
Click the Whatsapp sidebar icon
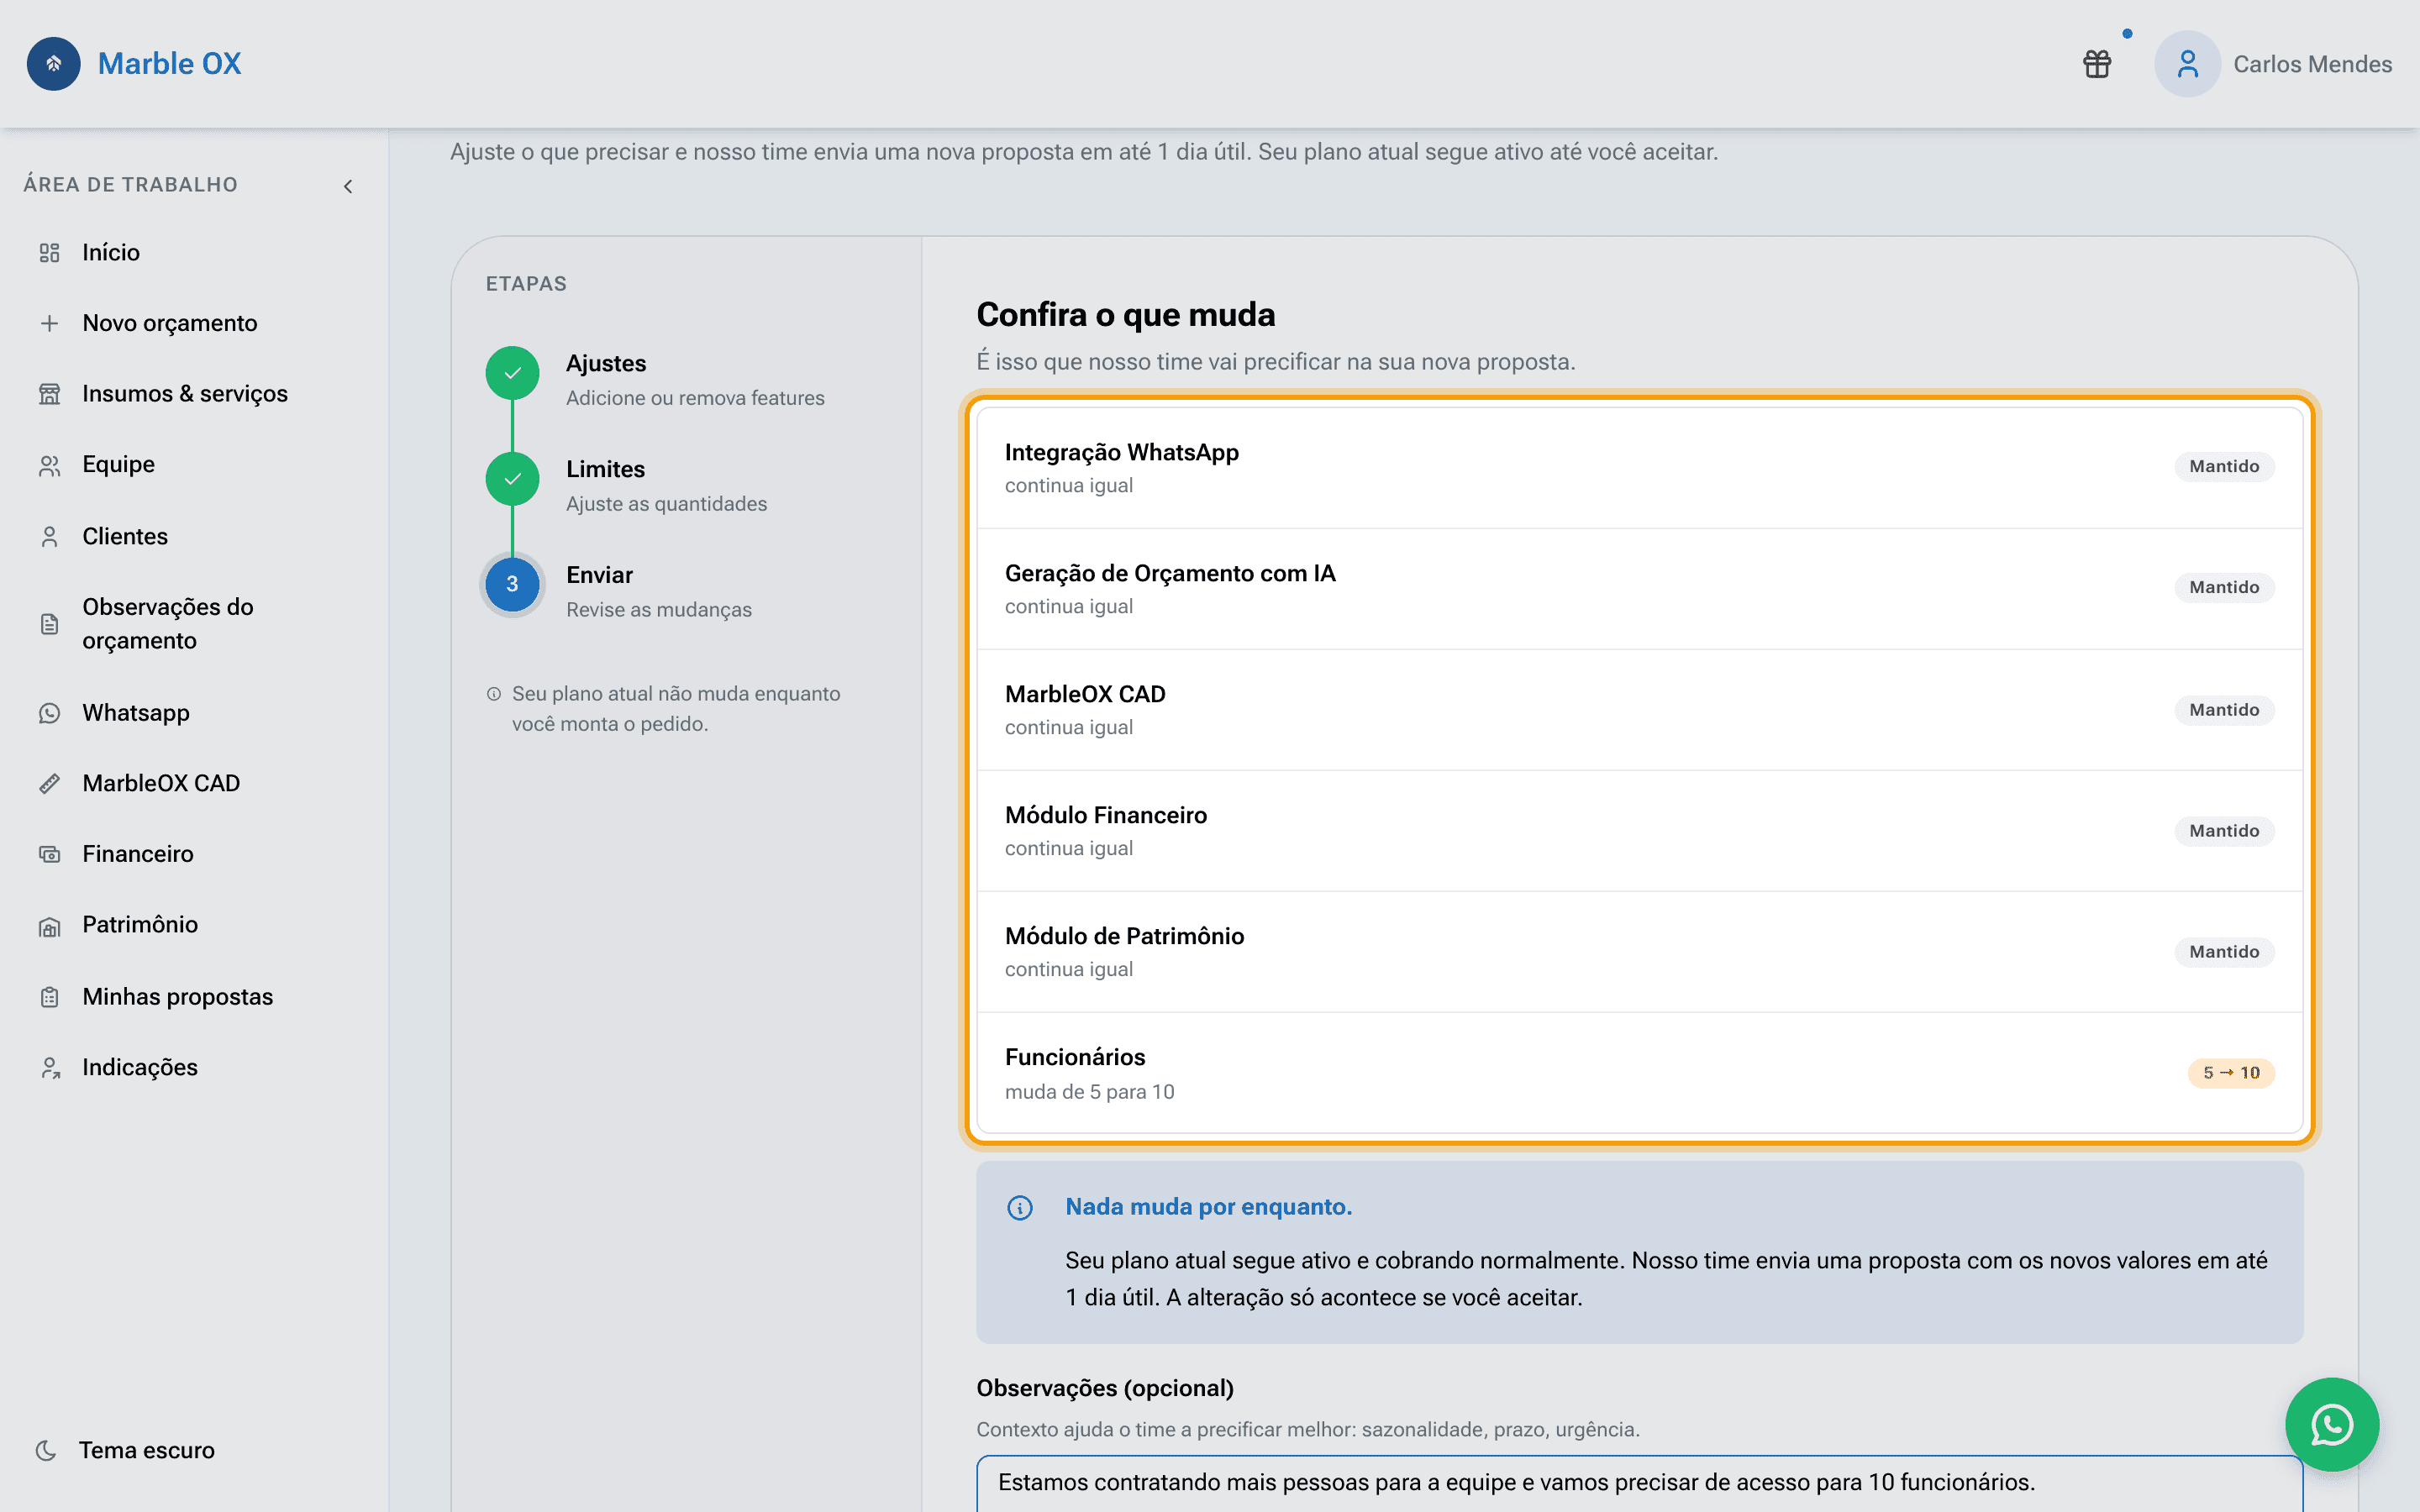[x=49, y=713]
